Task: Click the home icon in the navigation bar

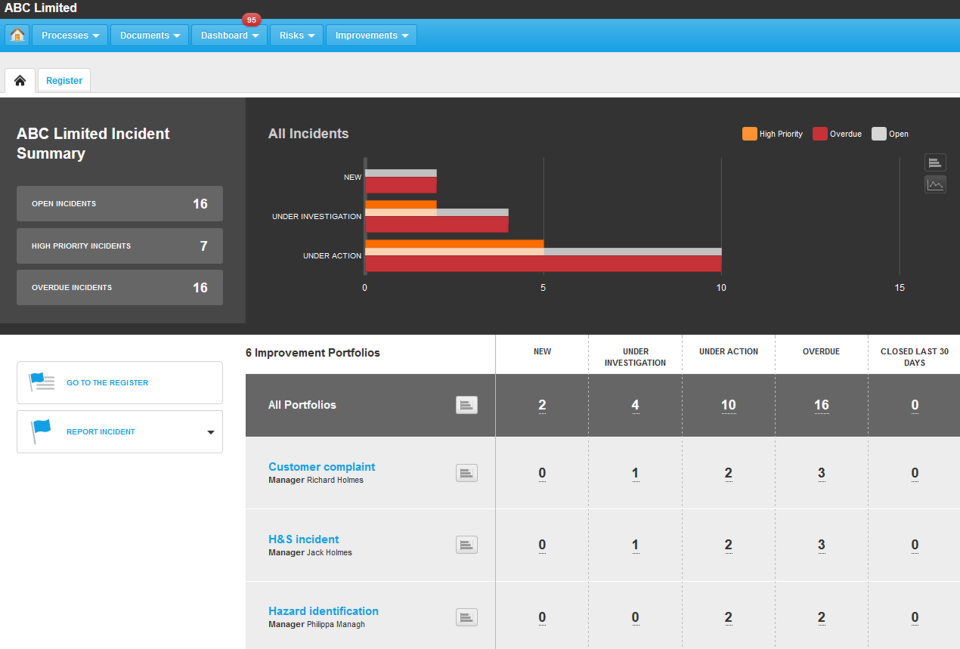Action: pos(16,34)
